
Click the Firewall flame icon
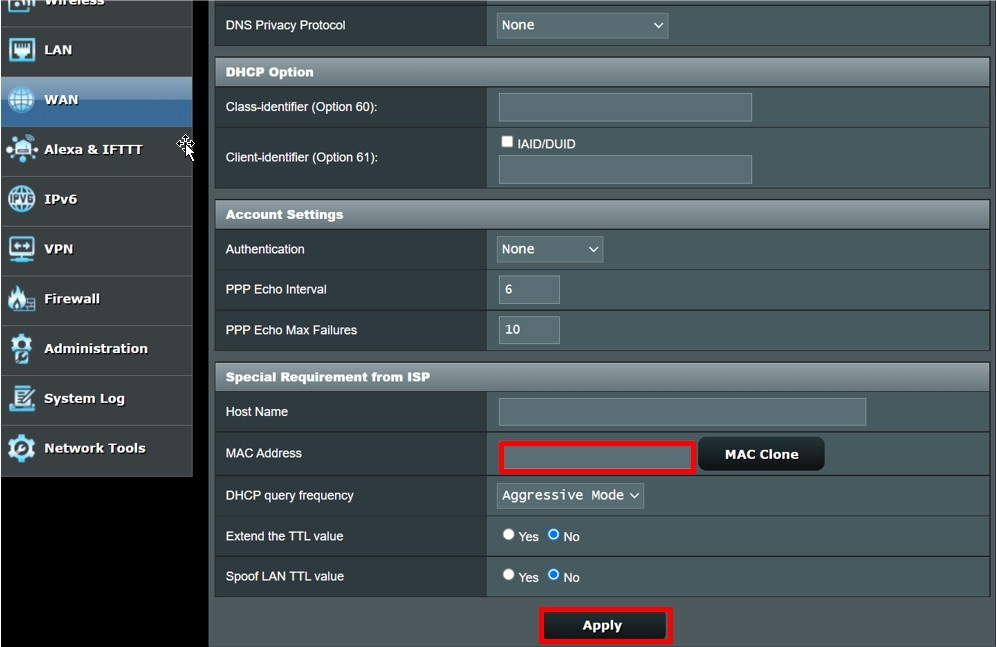point(21,299)
